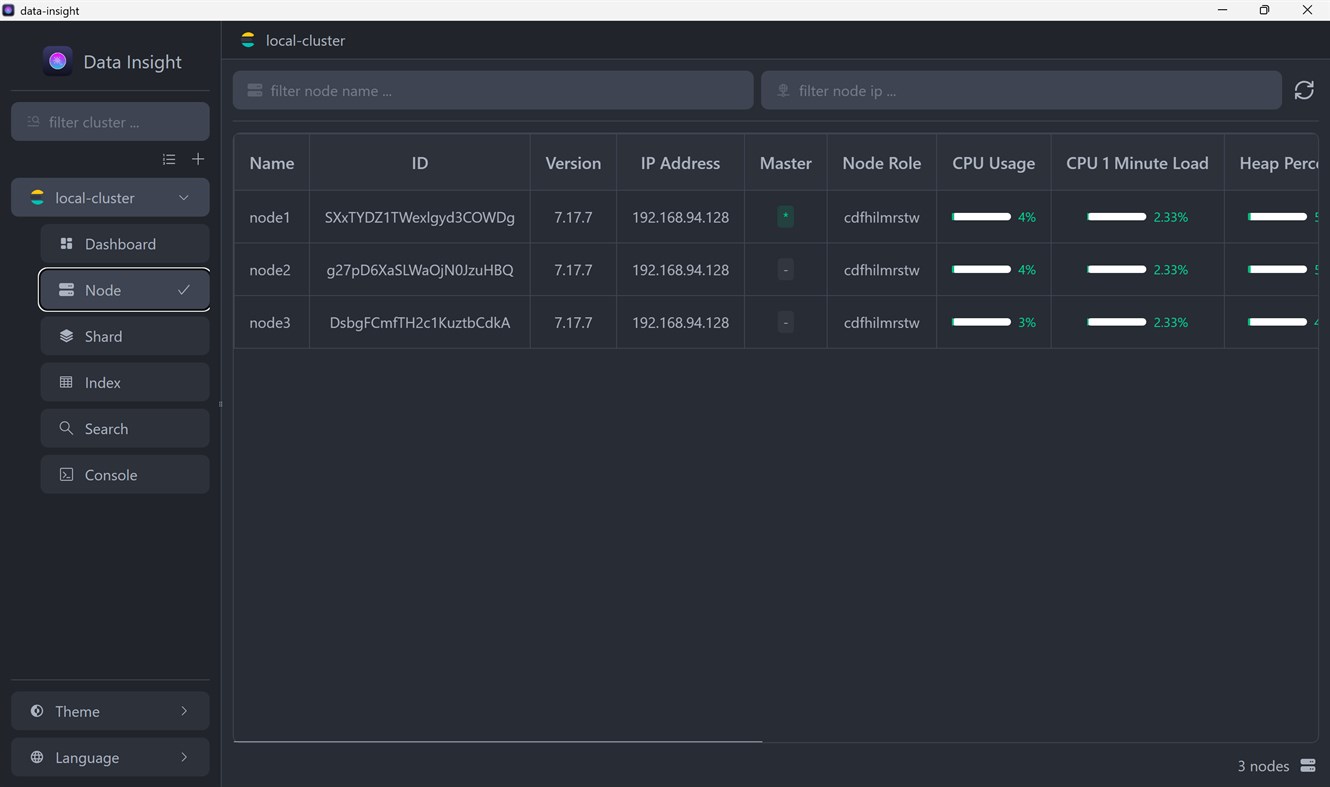Restore down the data-insight window
The image size is (1330, 787).
[1264, 10]
